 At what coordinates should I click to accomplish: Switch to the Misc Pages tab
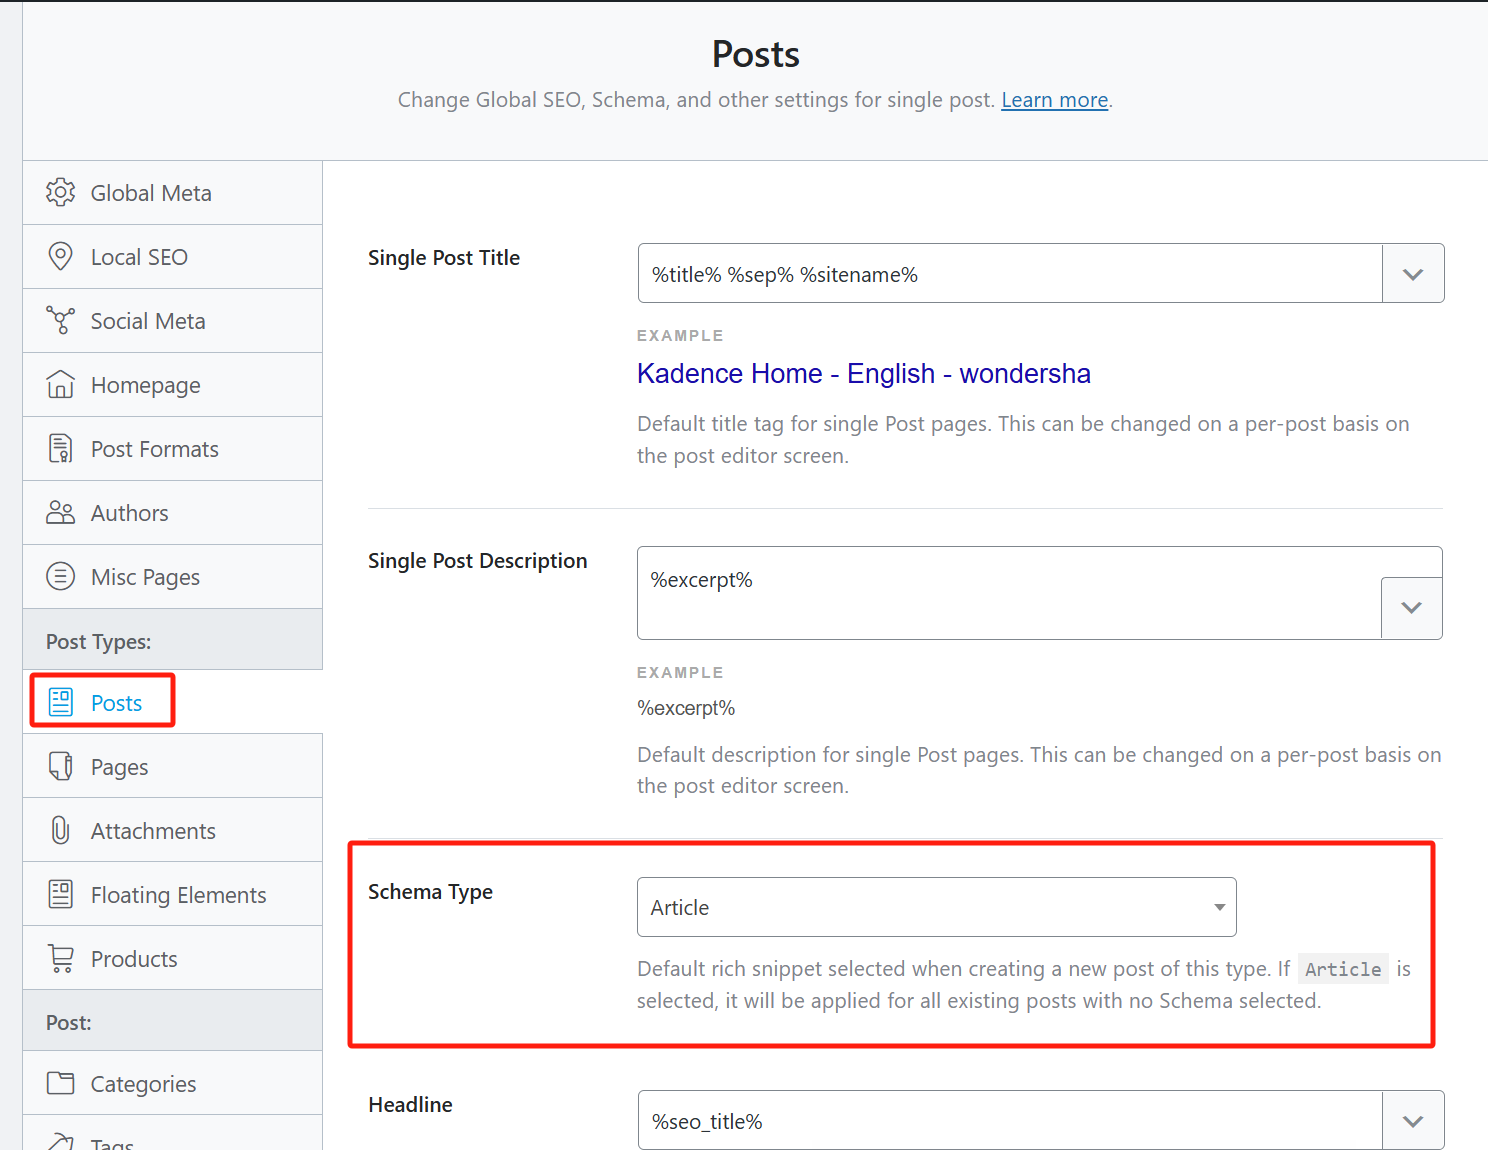click(x=145, y=577)
